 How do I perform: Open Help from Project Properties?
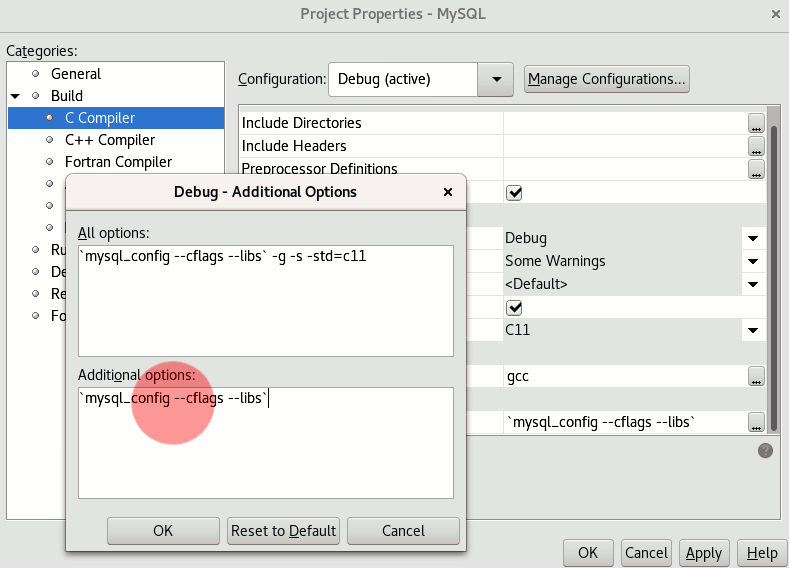pyautogui.click(x=762, y=553)
